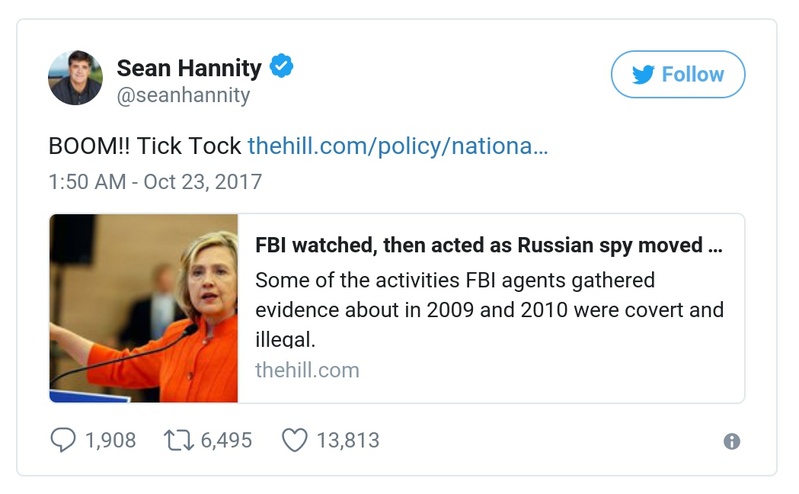Click the blue verified badge
The width and height of the screenshot is (799, 494).
282,68
